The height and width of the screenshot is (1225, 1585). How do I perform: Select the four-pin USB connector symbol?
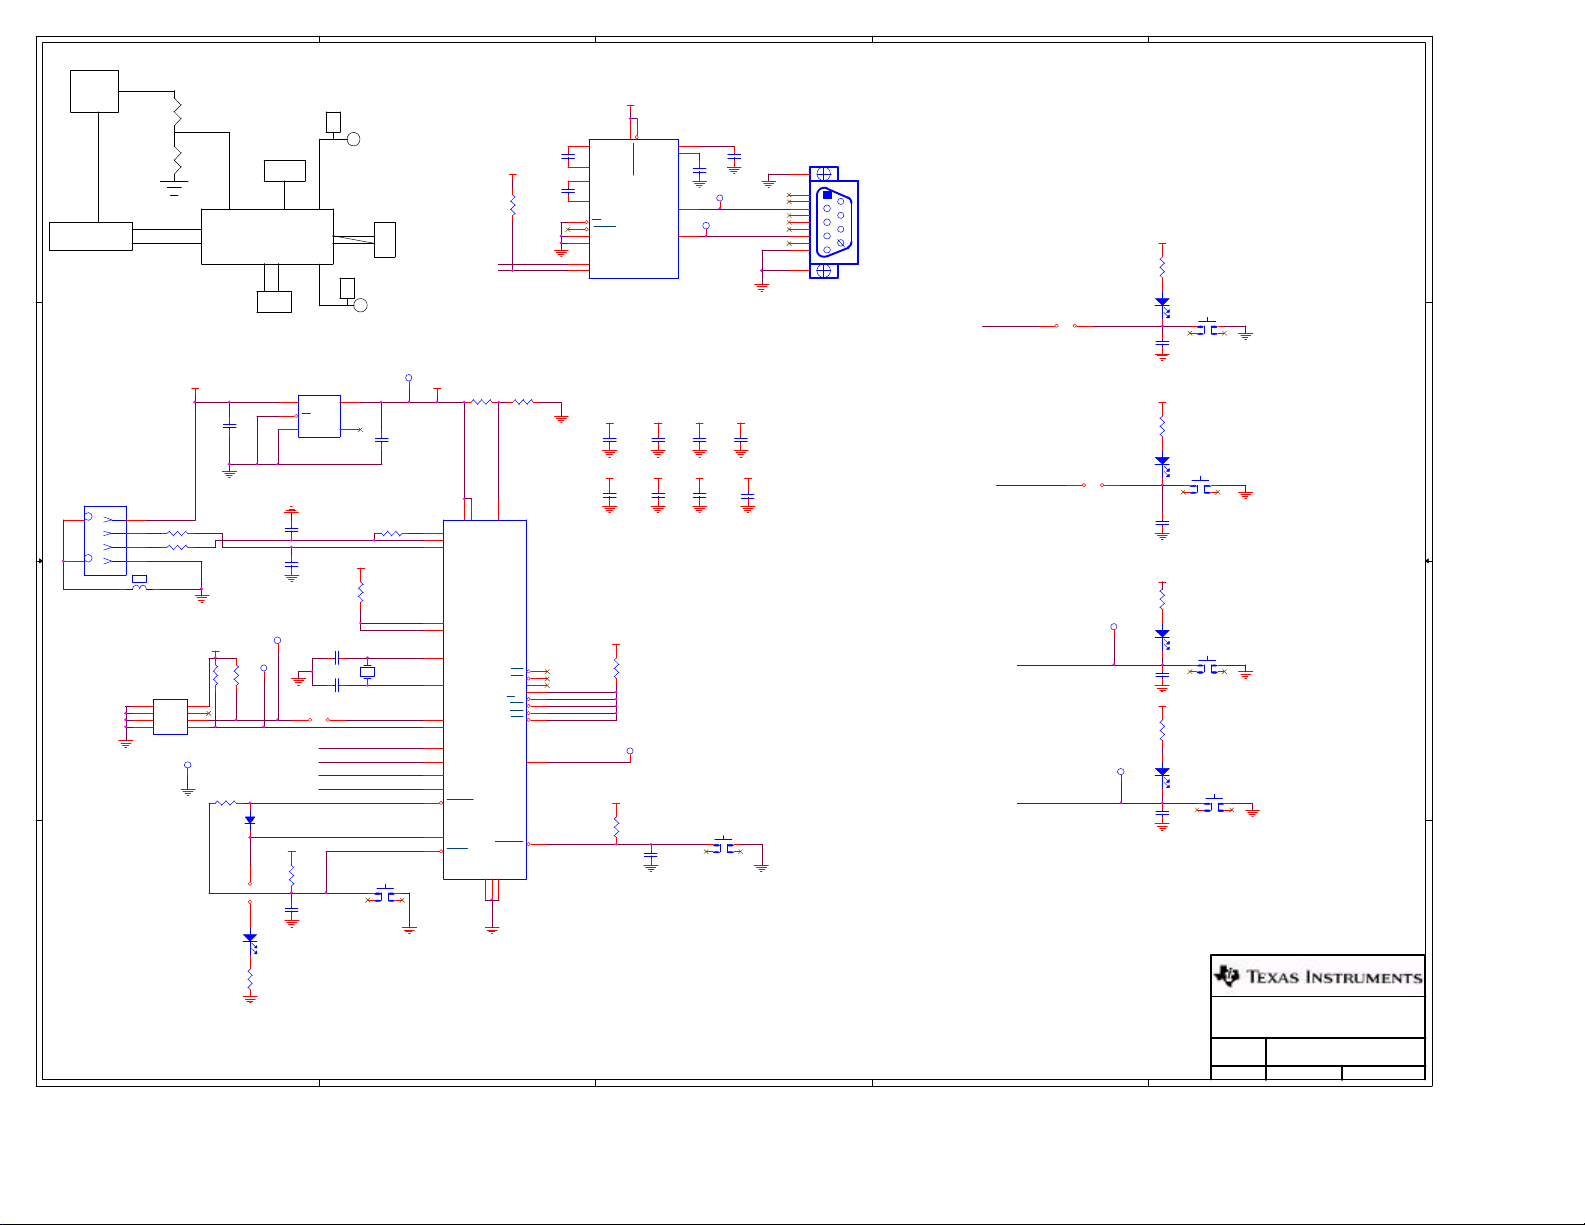[105, 541]
